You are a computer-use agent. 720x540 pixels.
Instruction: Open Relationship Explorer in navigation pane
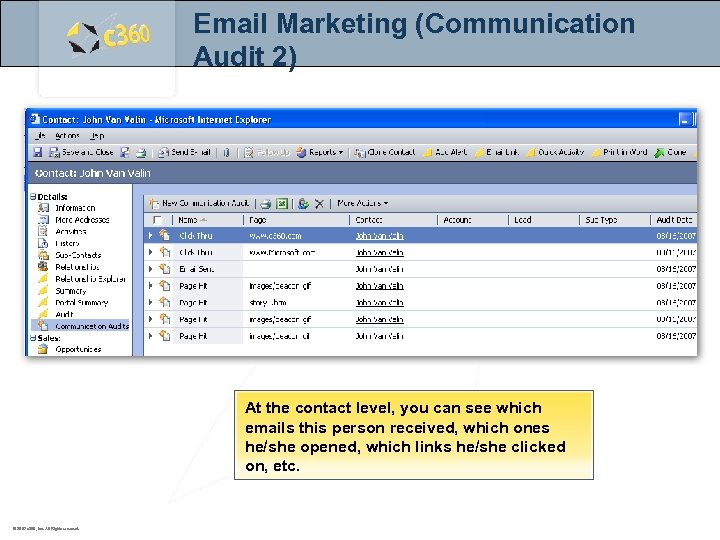pyautogui.click(x=90, y=279)
